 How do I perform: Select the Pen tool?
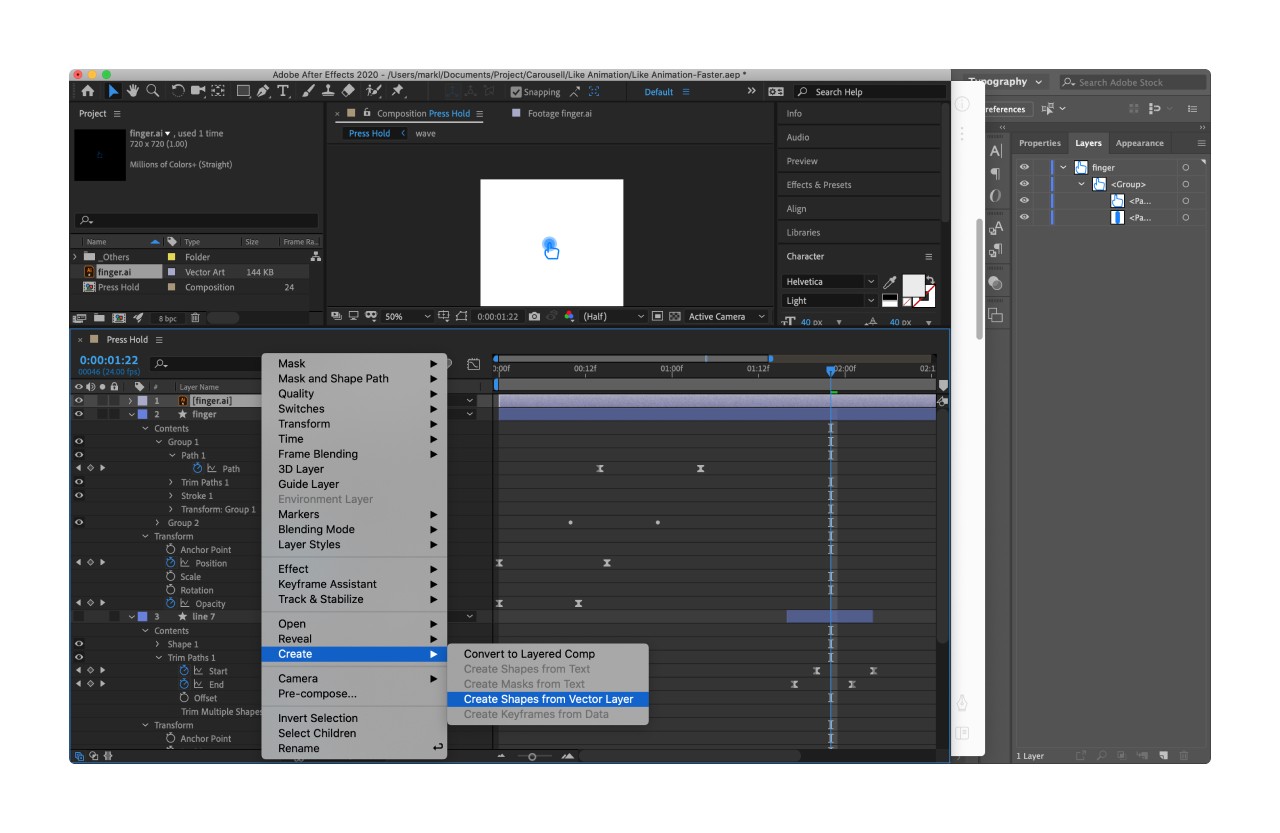pyautogui.click(x=263, y=91)
